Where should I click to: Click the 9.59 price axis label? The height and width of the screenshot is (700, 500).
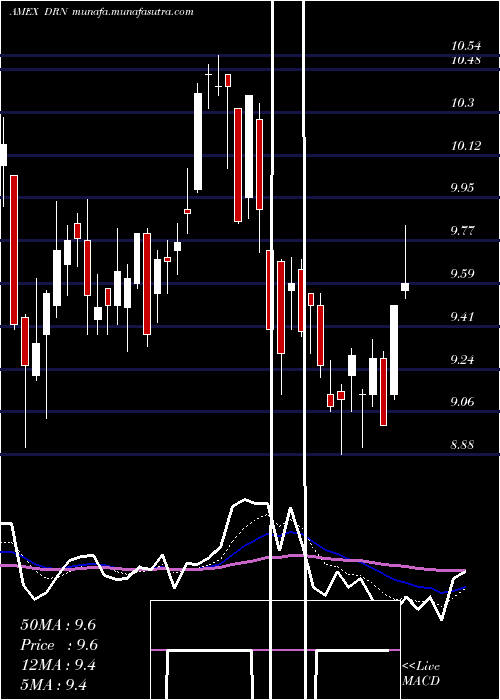tap(462, 273)
